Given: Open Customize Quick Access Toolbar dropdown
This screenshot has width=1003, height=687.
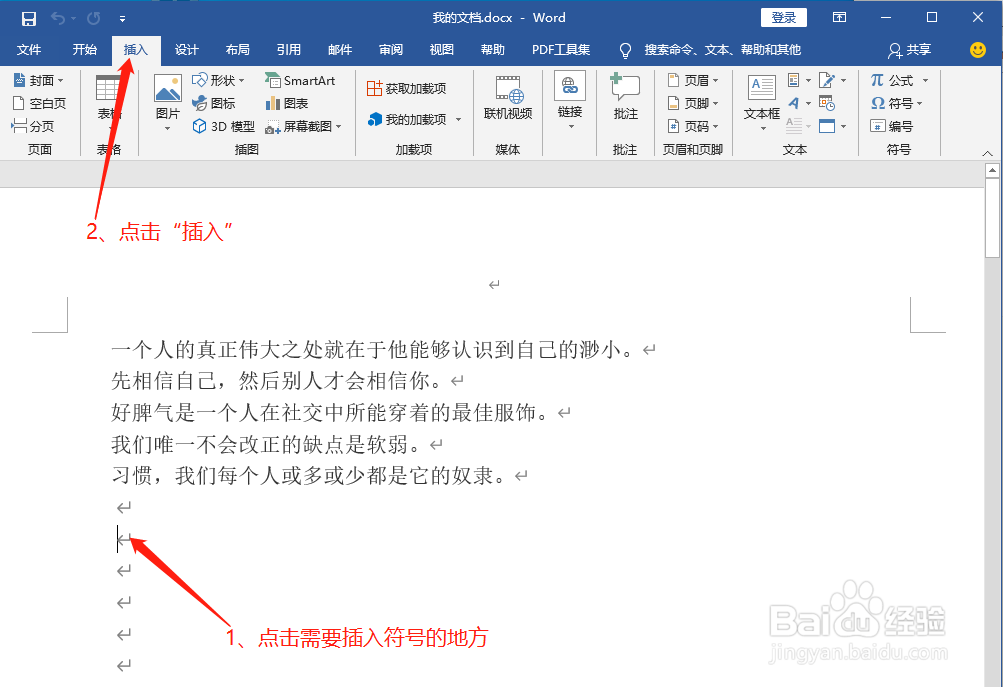Looking at the screenshot, I should click(x=122, y=19).
